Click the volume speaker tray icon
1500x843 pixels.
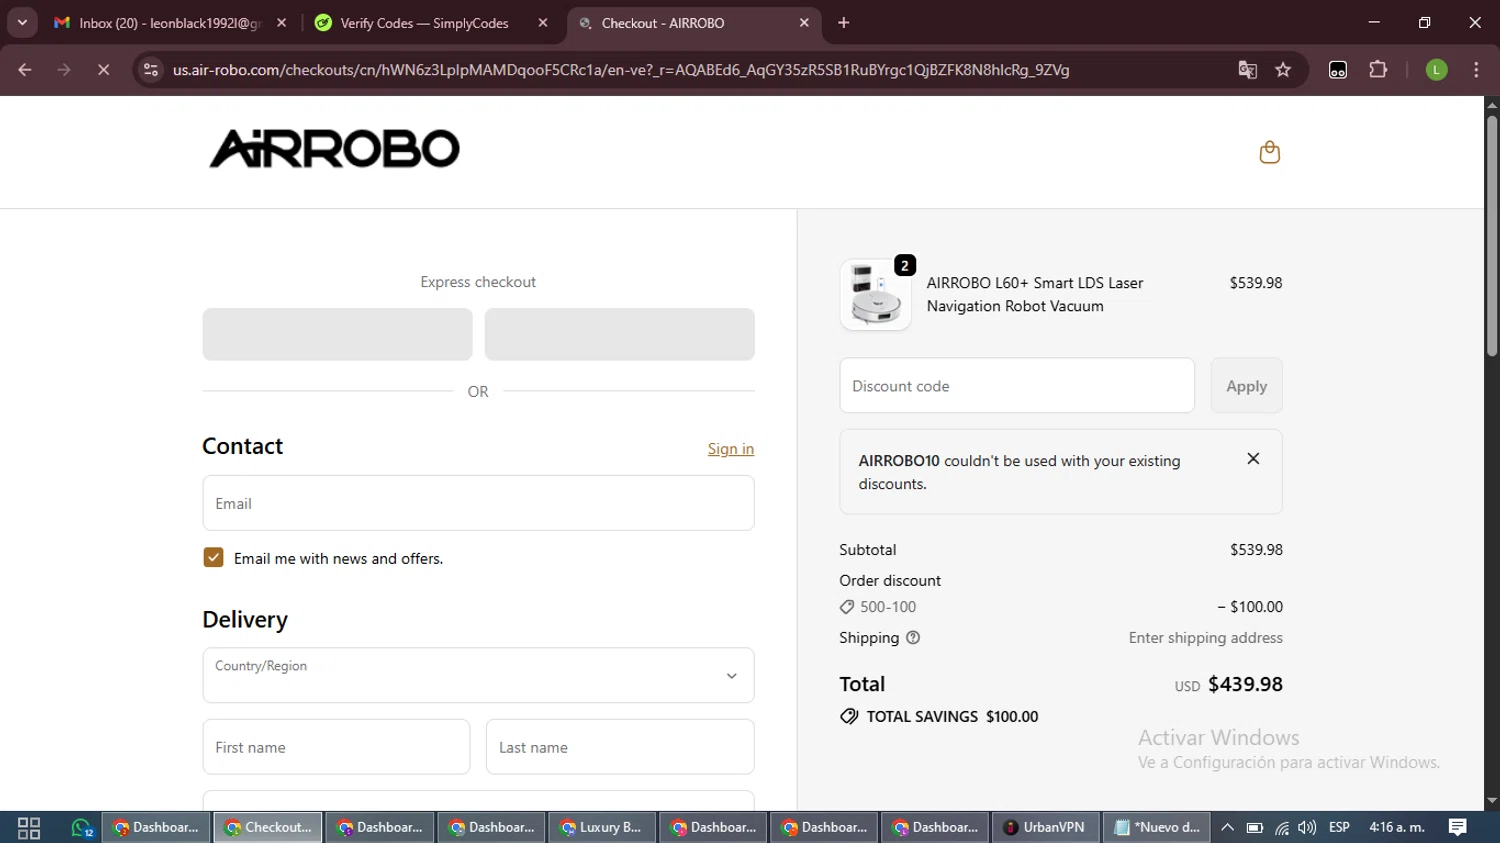(1307, 827)
